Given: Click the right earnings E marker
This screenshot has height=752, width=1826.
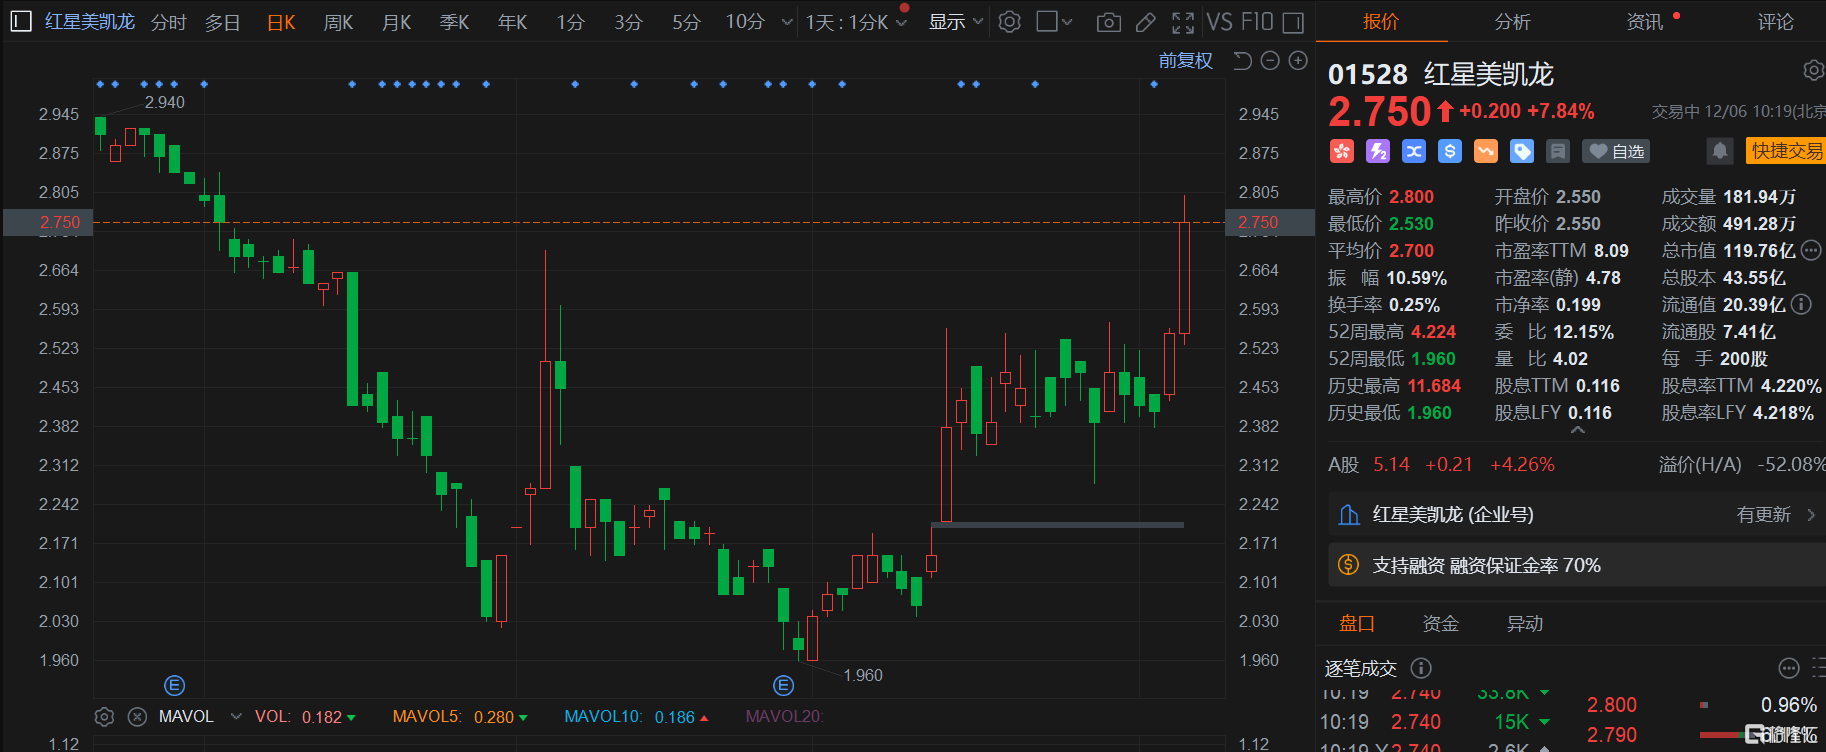Looking at the screenshot, I should pos(783,685).
